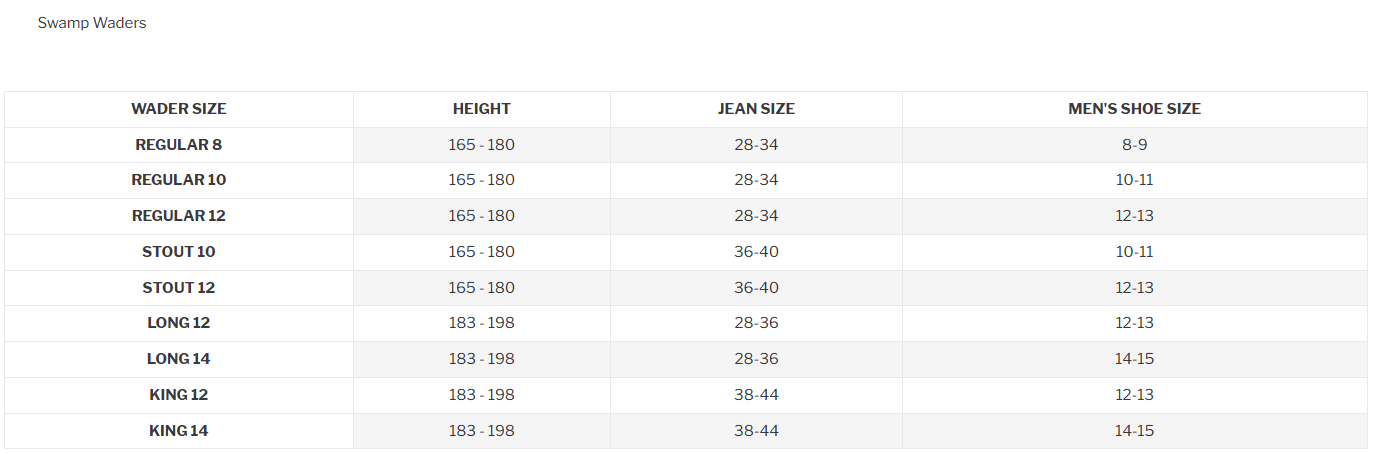Click the JEAN SIZE column header

point(756,109)
